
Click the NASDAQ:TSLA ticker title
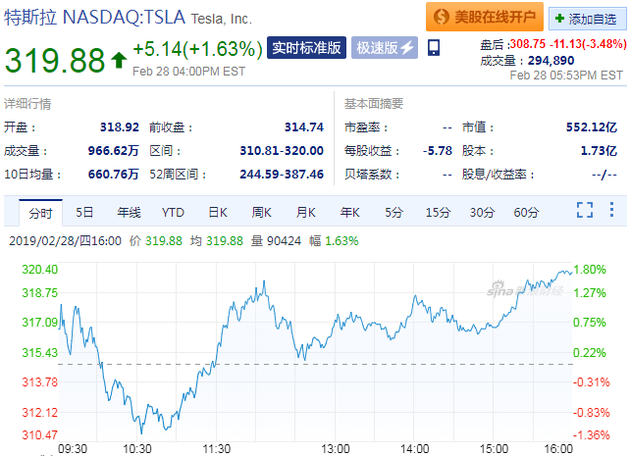124,17
